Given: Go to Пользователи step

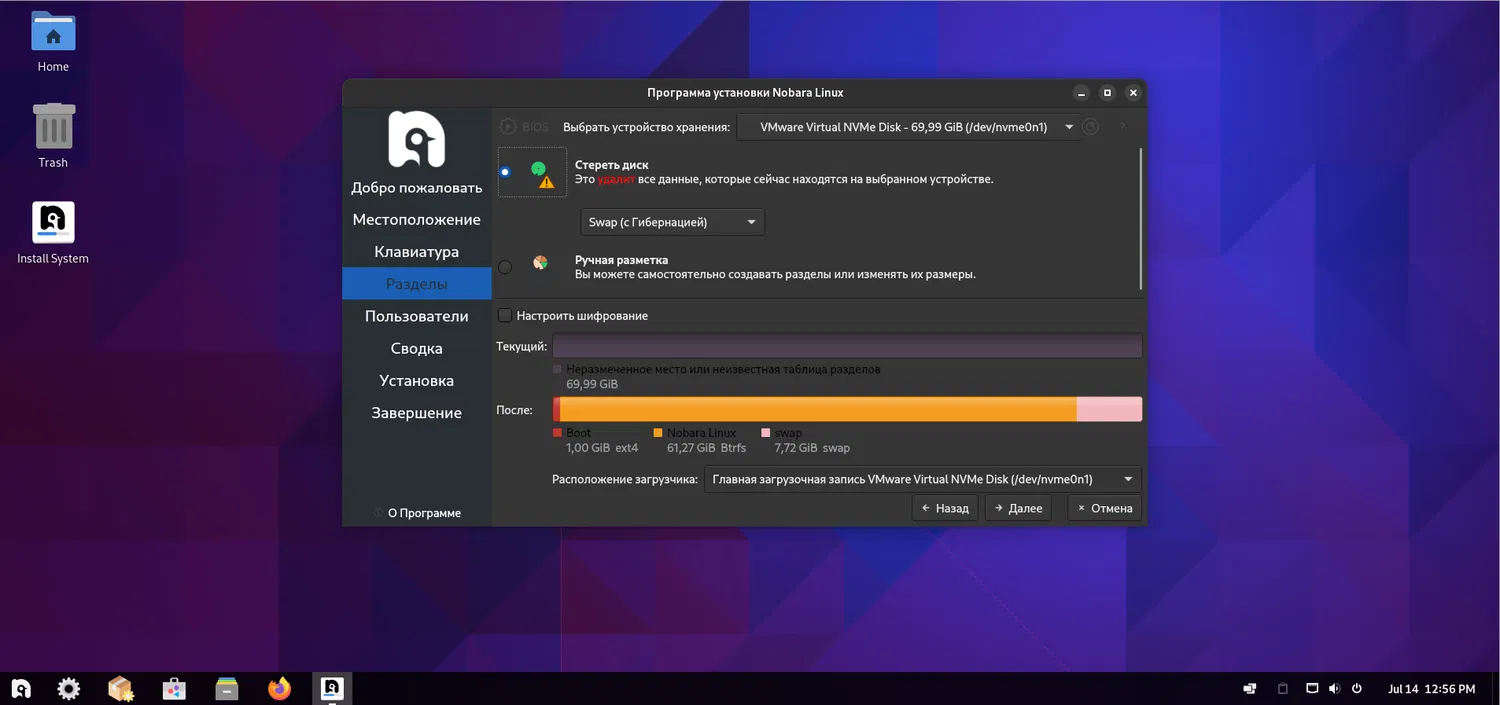Looking at the screenshot, I should click(416, 316).
